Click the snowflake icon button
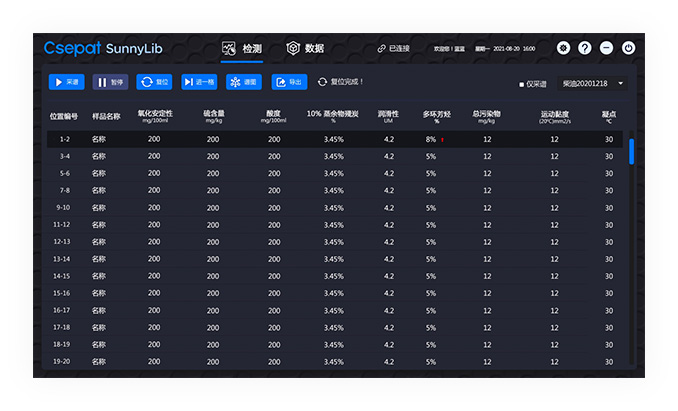Image resolution: width=678 pixels, height=411 pixels. point(243,82)
